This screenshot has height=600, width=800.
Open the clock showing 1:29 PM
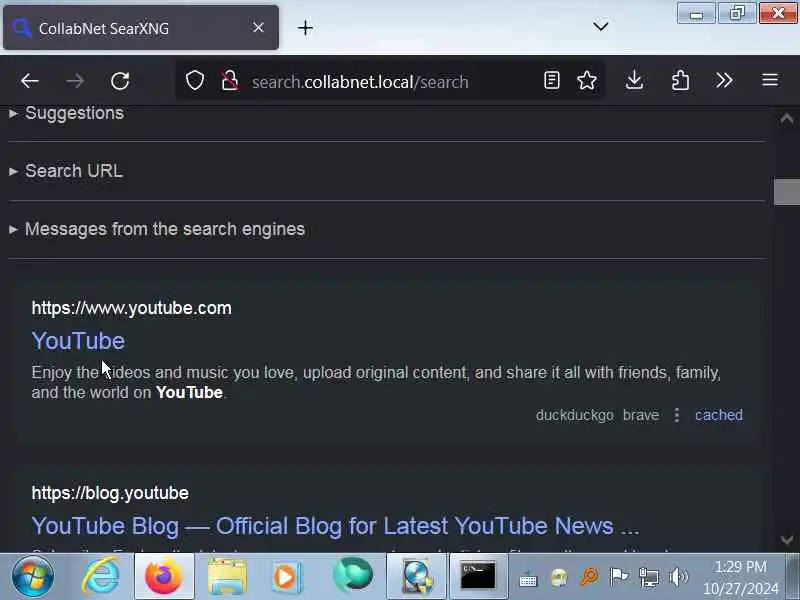point(741,578)
